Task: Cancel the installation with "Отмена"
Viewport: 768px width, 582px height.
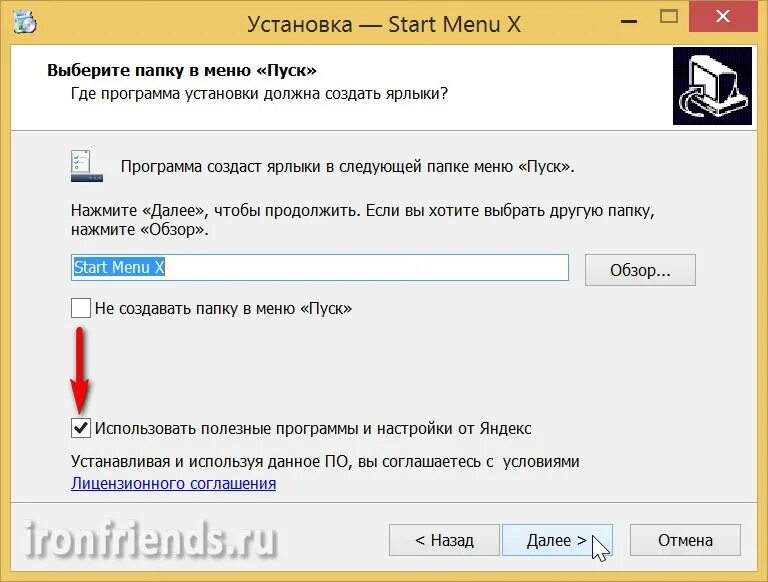Action: coord(685,540)
